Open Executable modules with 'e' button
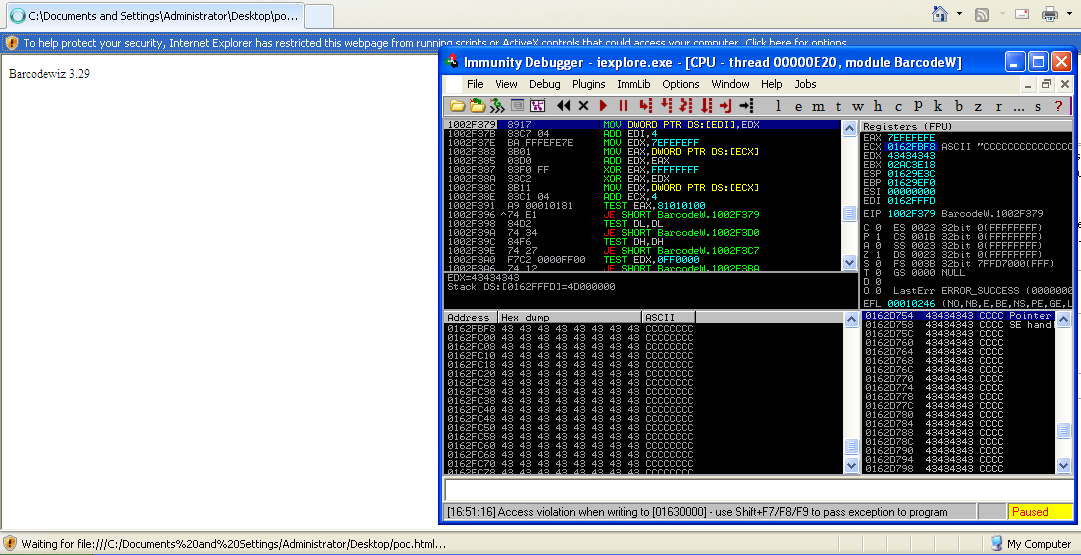1081x555 pixels. tap(798, 106)
